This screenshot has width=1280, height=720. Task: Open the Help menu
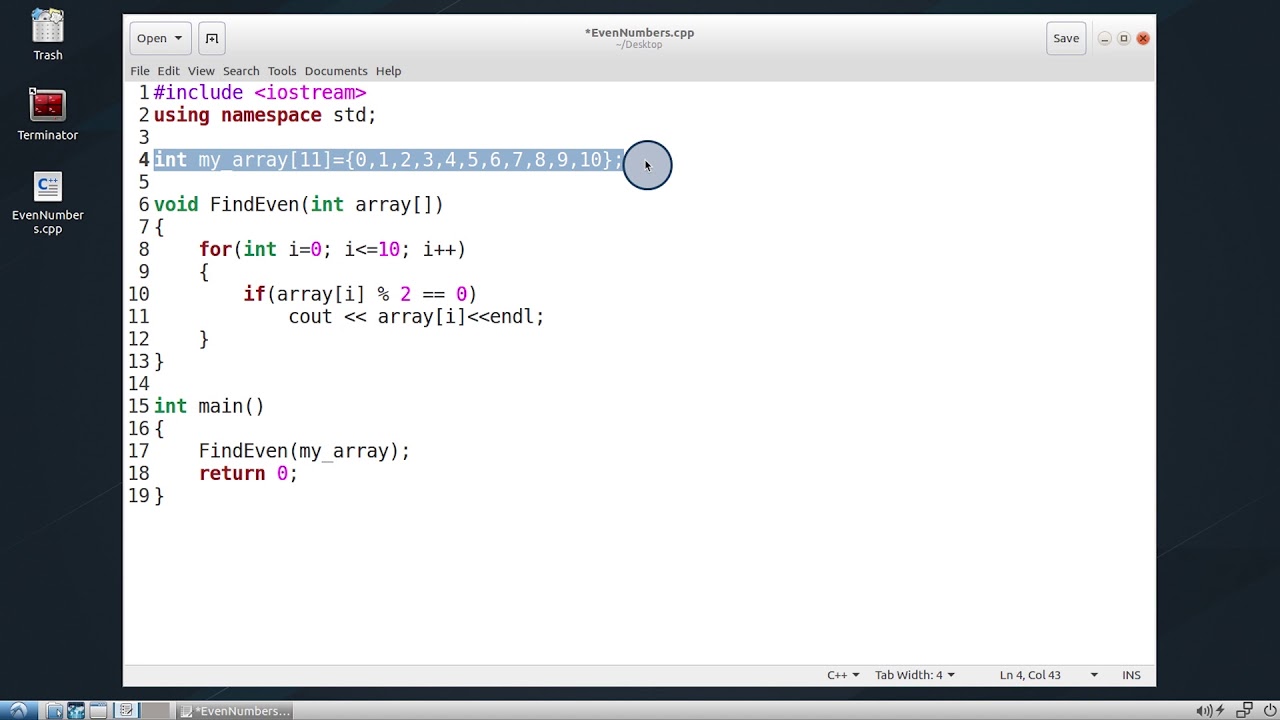pyautogui.click(x=388, y=71)
